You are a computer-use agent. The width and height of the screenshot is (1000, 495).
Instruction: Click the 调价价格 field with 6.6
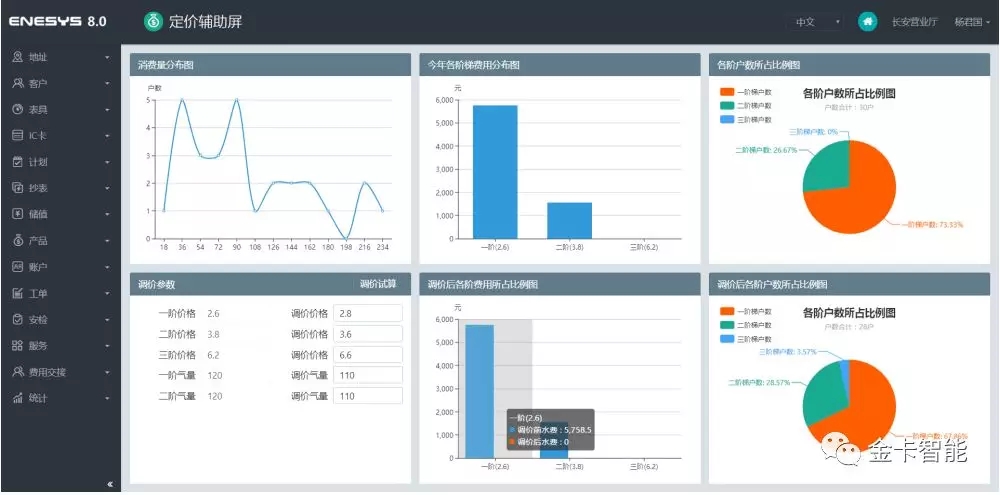pos(368,355)
